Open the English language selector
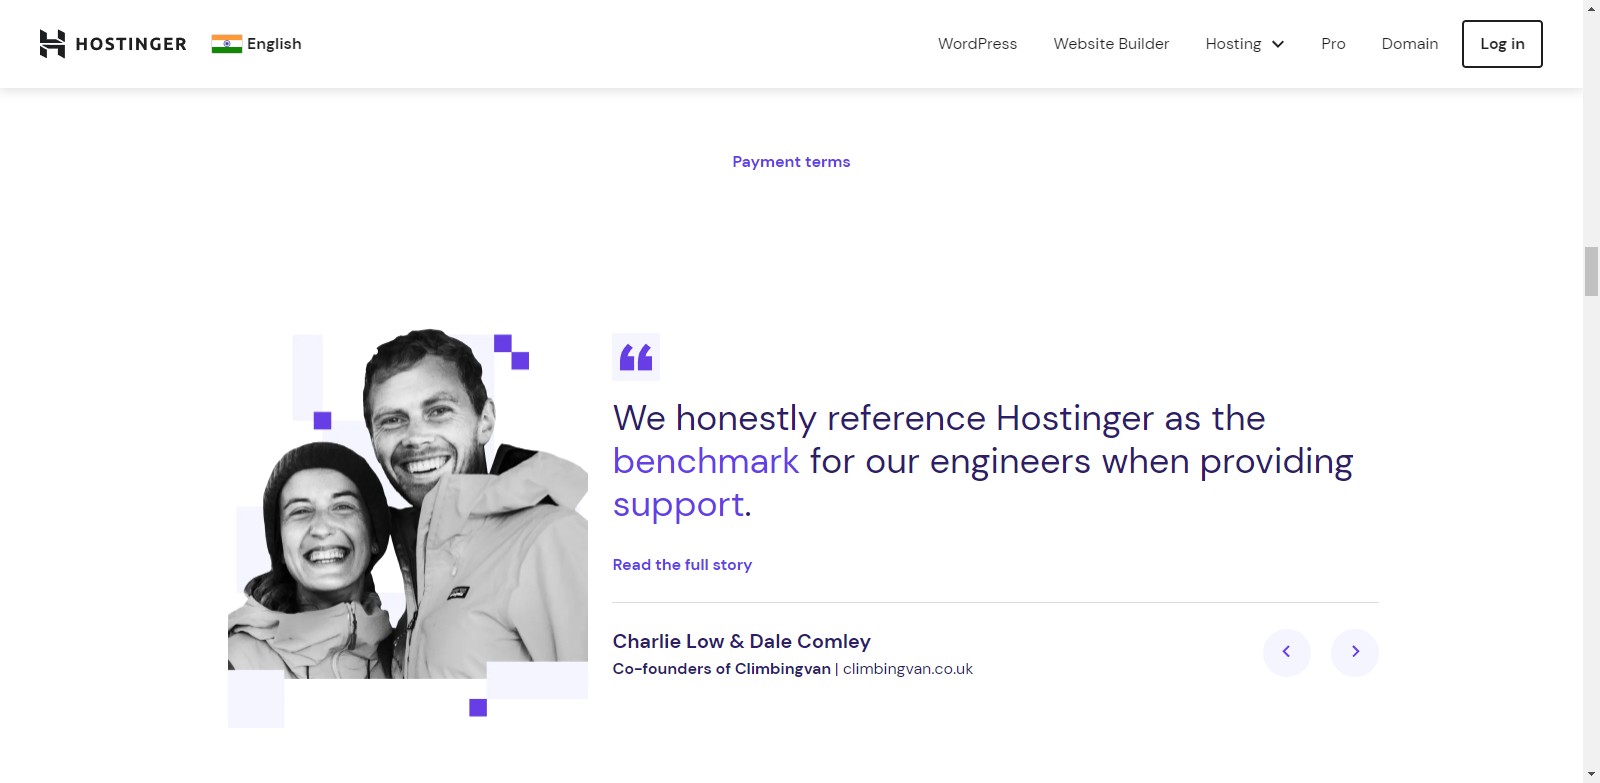The image size is (1600, 783). [274, 44]
